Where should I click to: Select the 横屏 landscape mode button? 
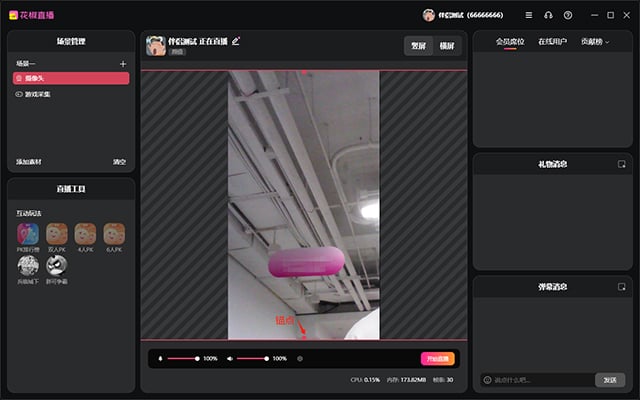[x=447, y=46]
